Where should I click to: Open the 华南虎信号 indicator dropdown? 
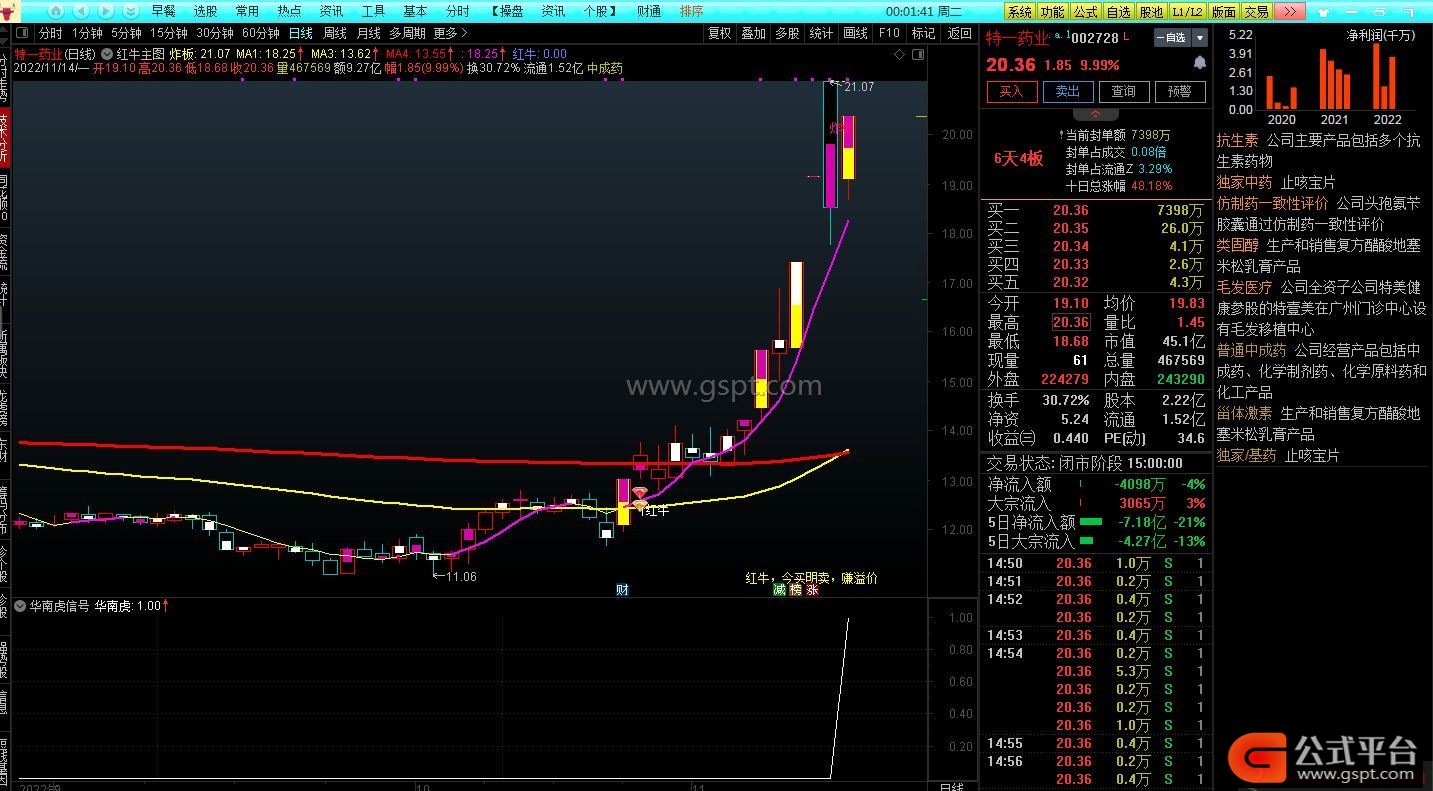(20, 606)
